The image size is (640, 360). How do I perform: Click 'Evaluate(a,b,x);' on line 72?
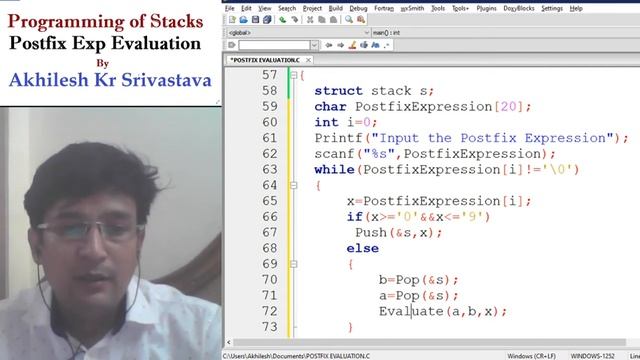[x=443, y=311]
